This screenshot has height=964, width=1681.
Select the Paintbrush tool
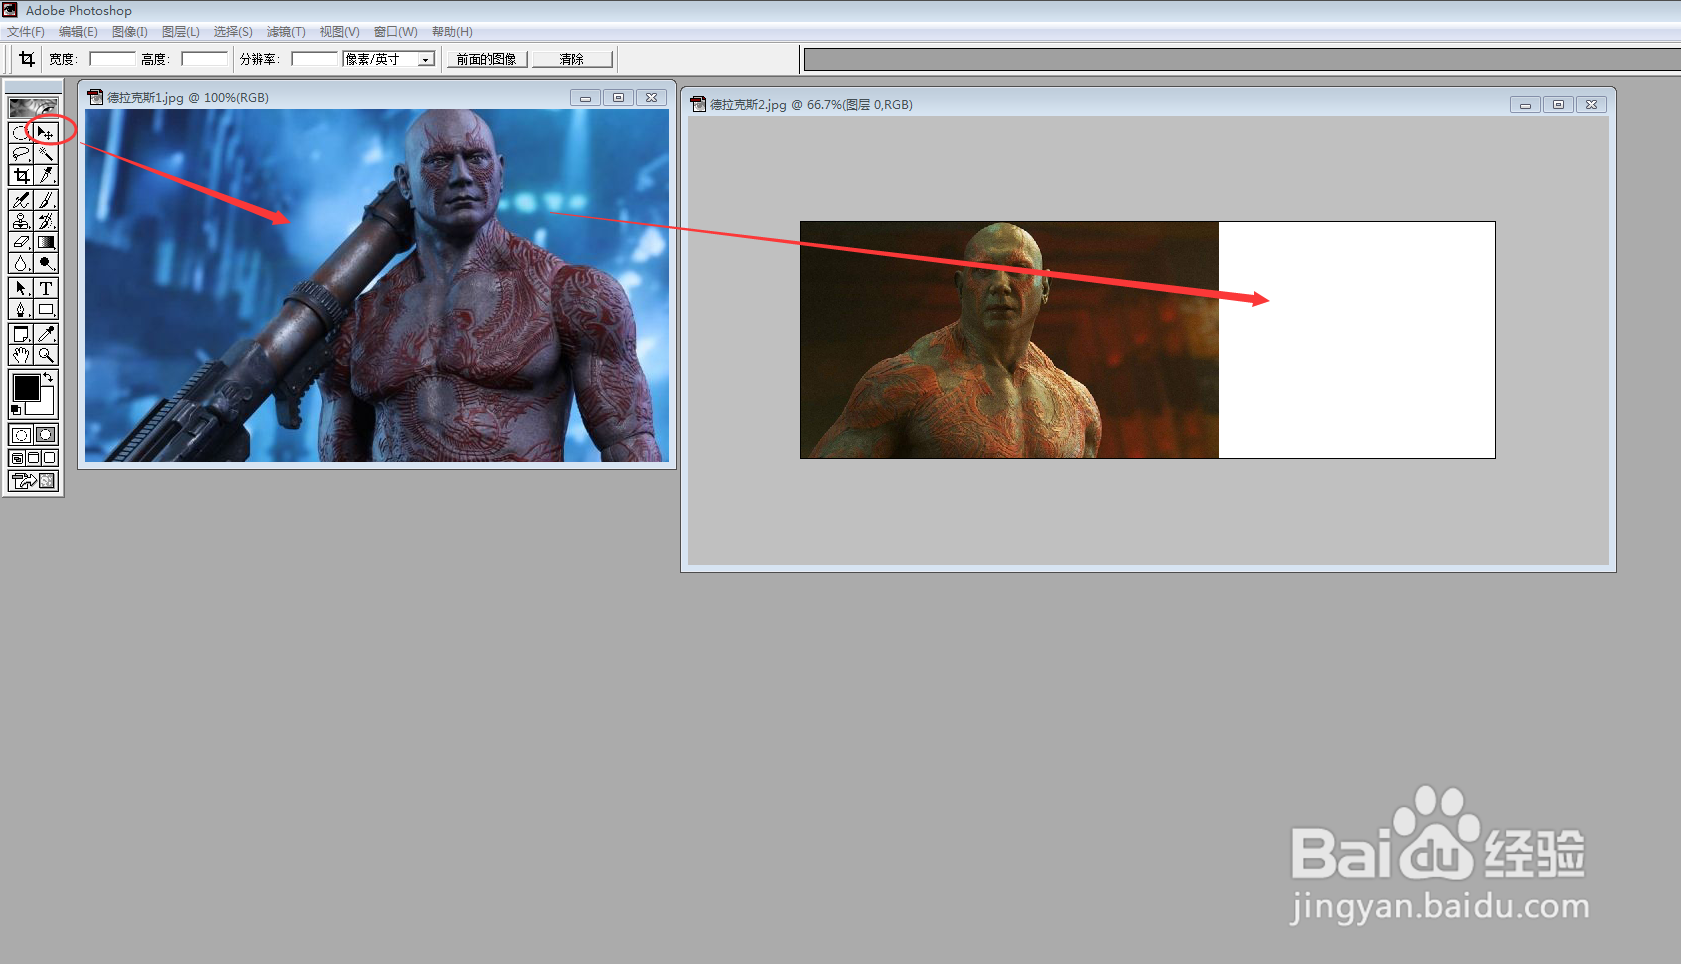pos(45,200)
